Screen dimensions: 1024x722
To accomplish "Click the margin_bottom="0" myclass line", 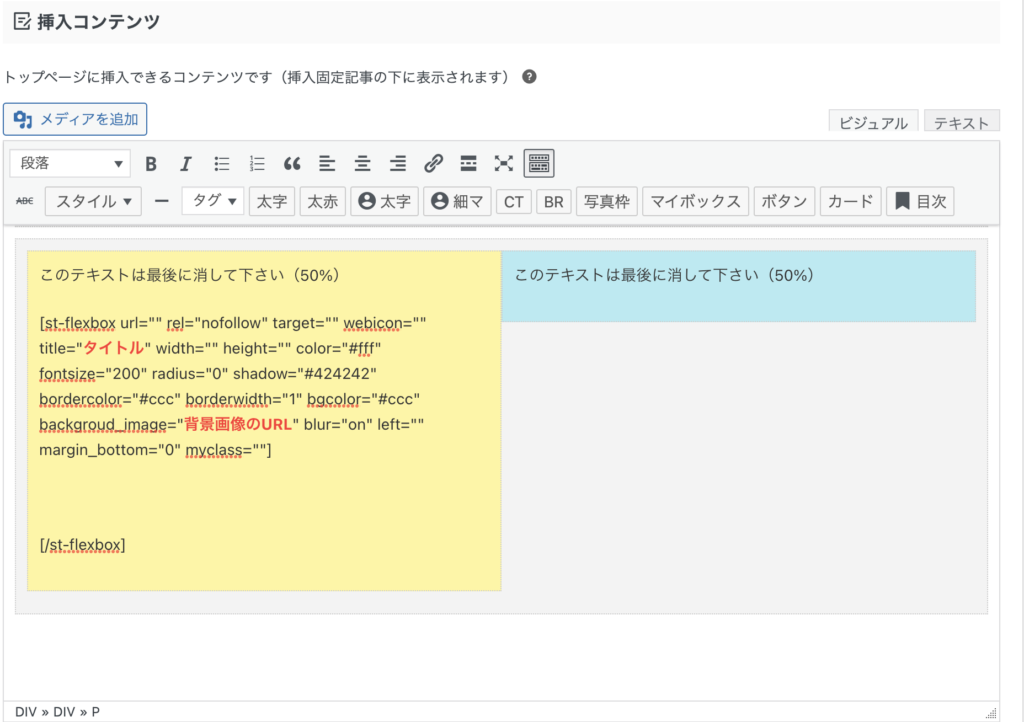I will (155, 450).
